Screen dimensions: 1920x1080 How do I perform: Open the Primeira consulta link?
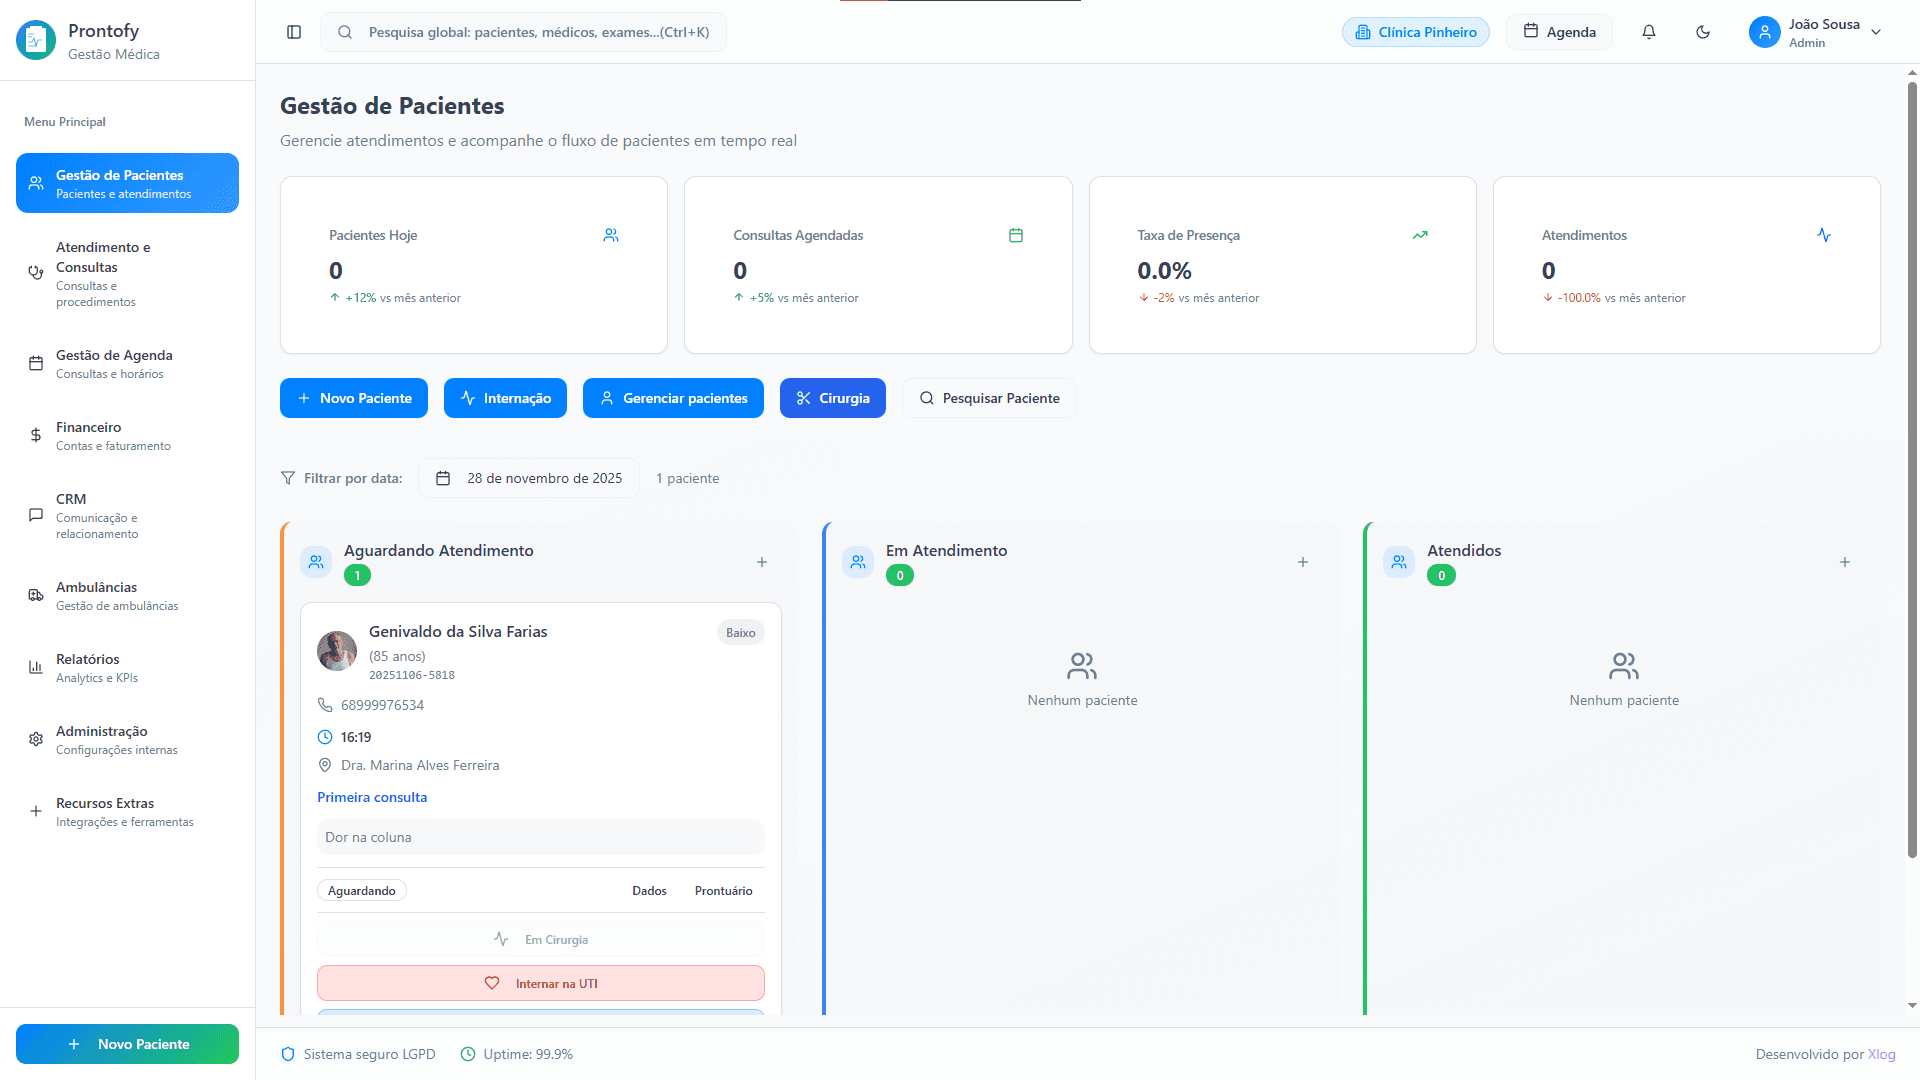tap(372, 797)
